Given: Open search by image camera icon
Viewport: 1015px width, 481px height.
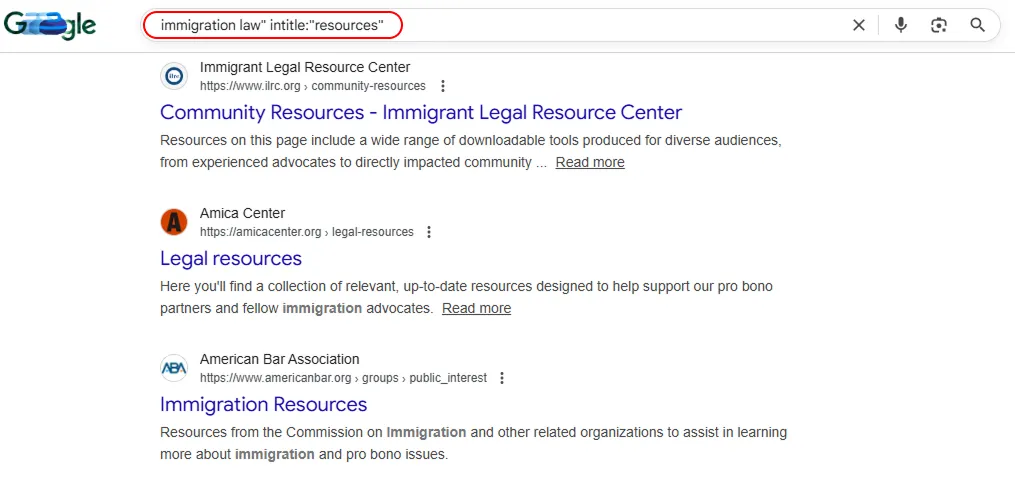Looking at the screenshot, I should coord(939,25).
